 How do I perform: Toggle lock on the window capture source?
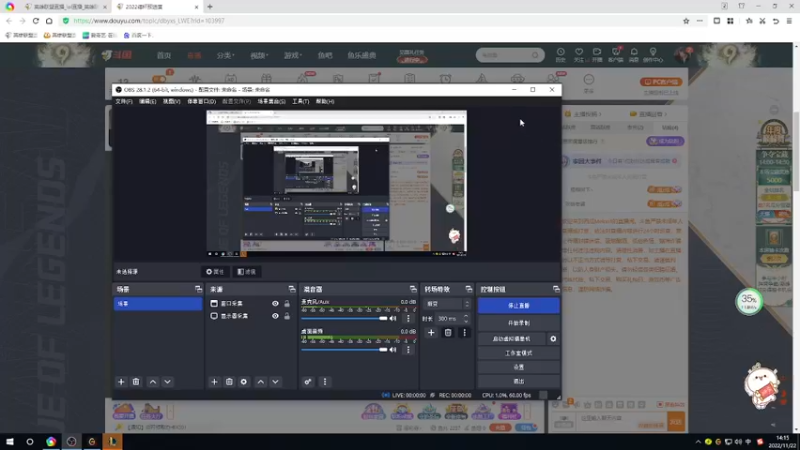[287, 304]
